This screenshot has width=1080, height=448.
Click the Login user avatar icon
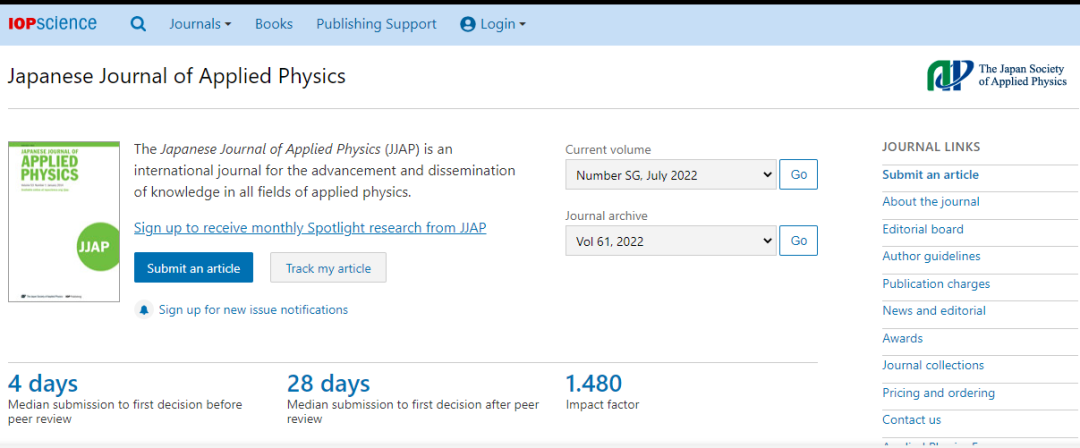coord(467,24)
